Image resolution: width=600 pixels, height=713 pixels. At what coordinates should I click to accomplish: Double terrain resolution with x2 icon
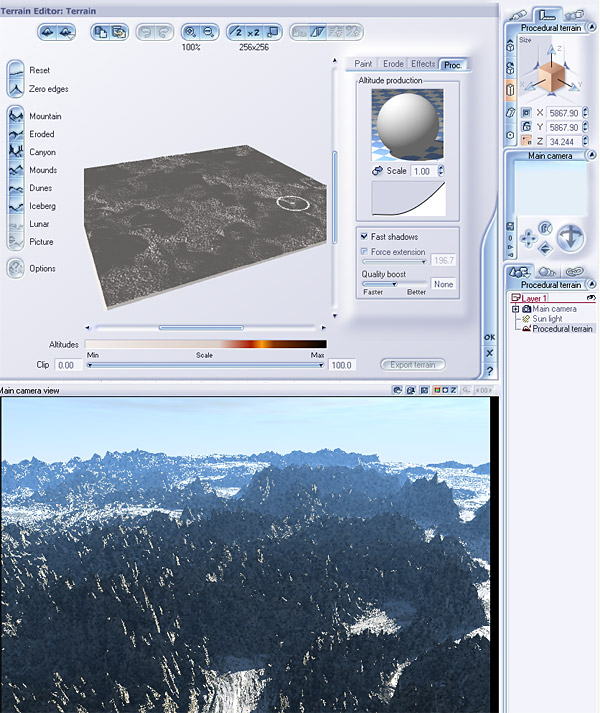pos(254,32)
